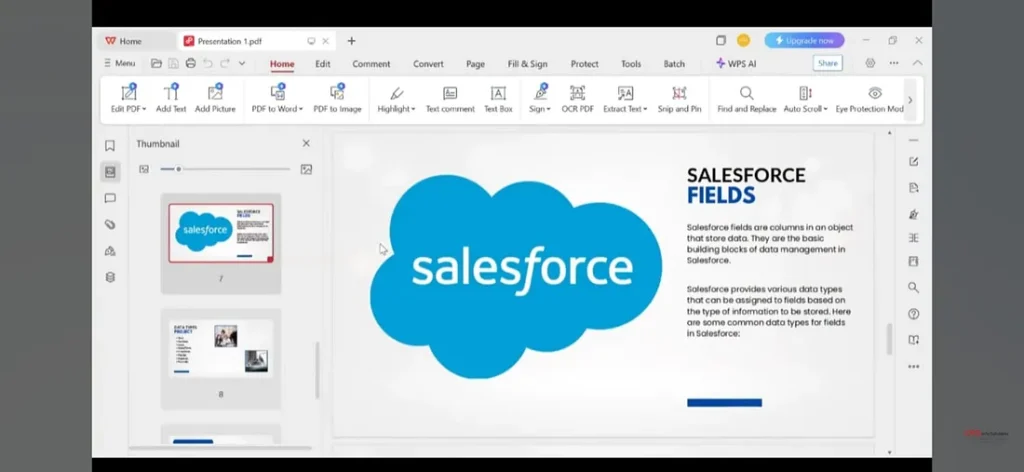Toggle Eye Protection Mode
Screen dimensions: 1024x472
click(873, 98)
